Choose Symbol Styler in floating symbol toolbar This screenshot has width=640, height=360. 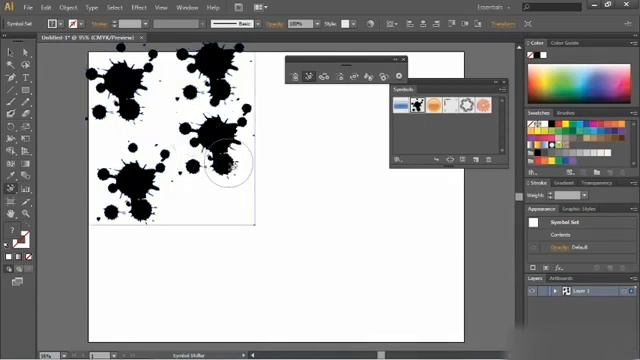tap(399, 76)
